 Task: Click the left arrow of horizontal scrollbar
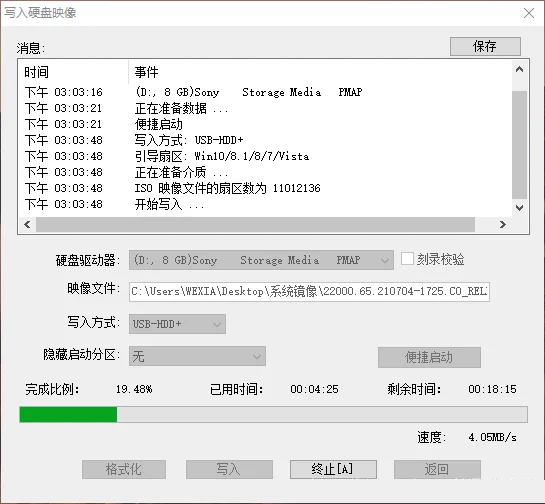pos(27,225)
